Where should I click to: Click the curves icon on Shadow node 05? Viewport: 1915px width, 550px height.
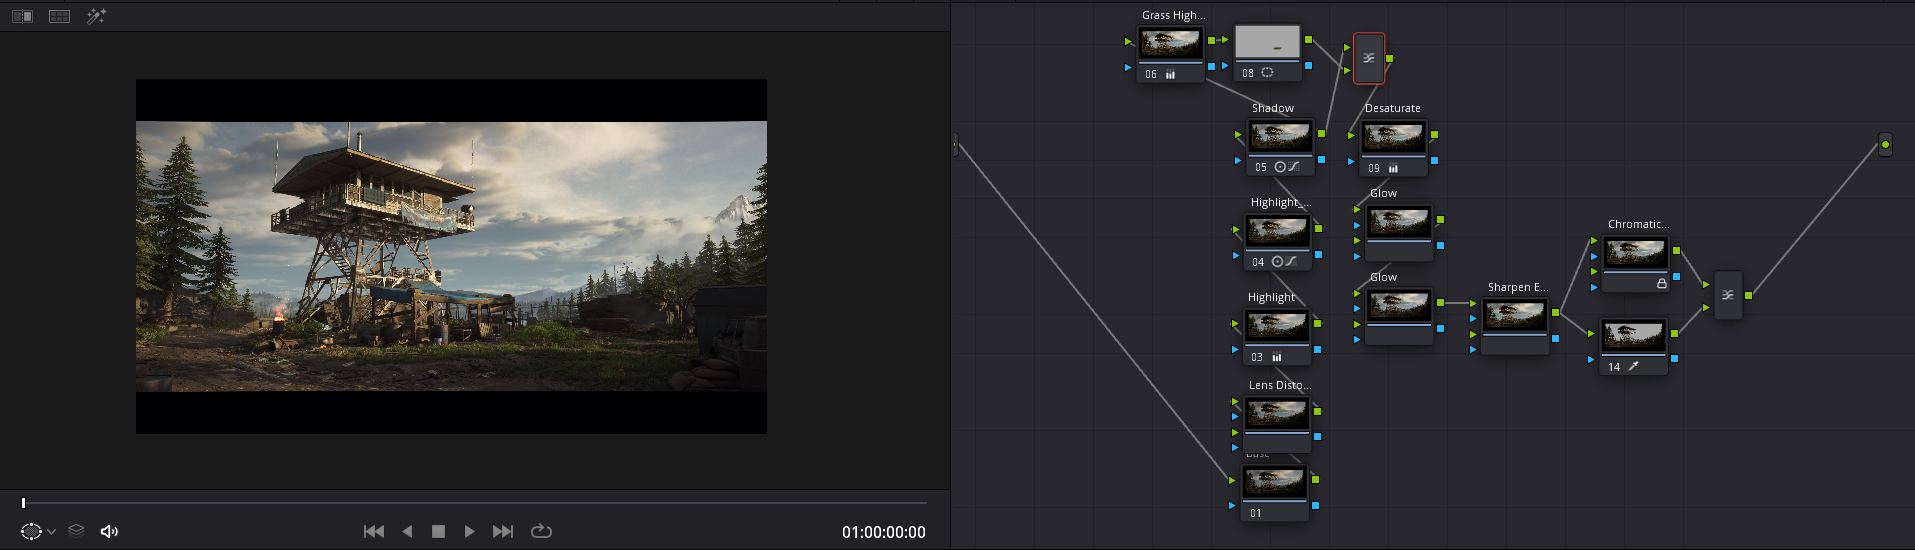tap(1294, 167)
